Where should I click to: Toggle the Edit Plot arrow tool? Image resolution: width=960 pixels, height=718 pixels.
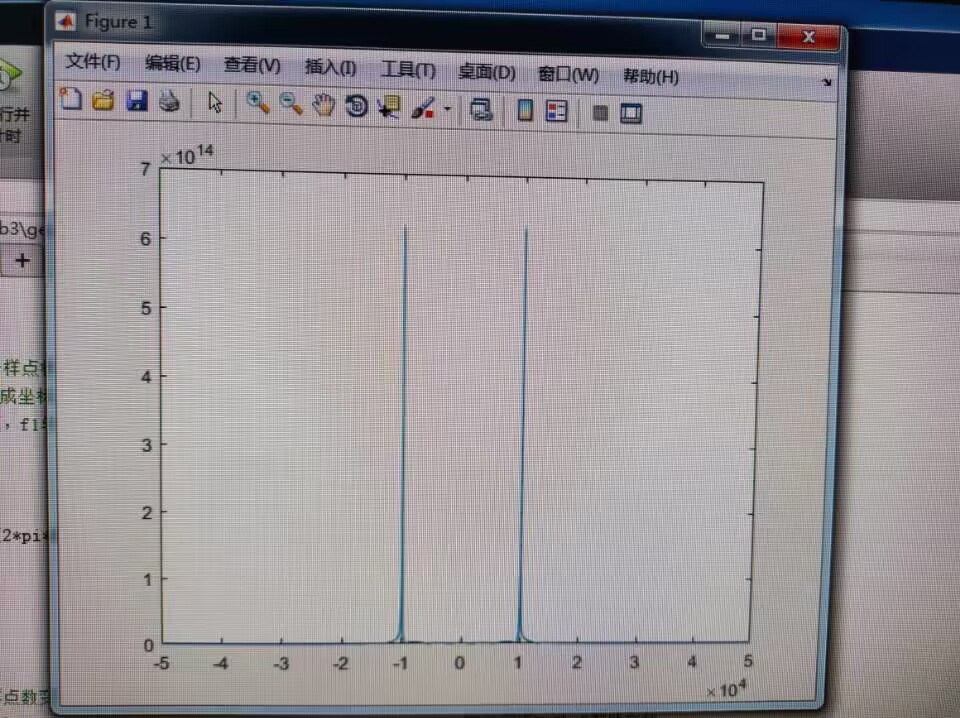(215, 102)
